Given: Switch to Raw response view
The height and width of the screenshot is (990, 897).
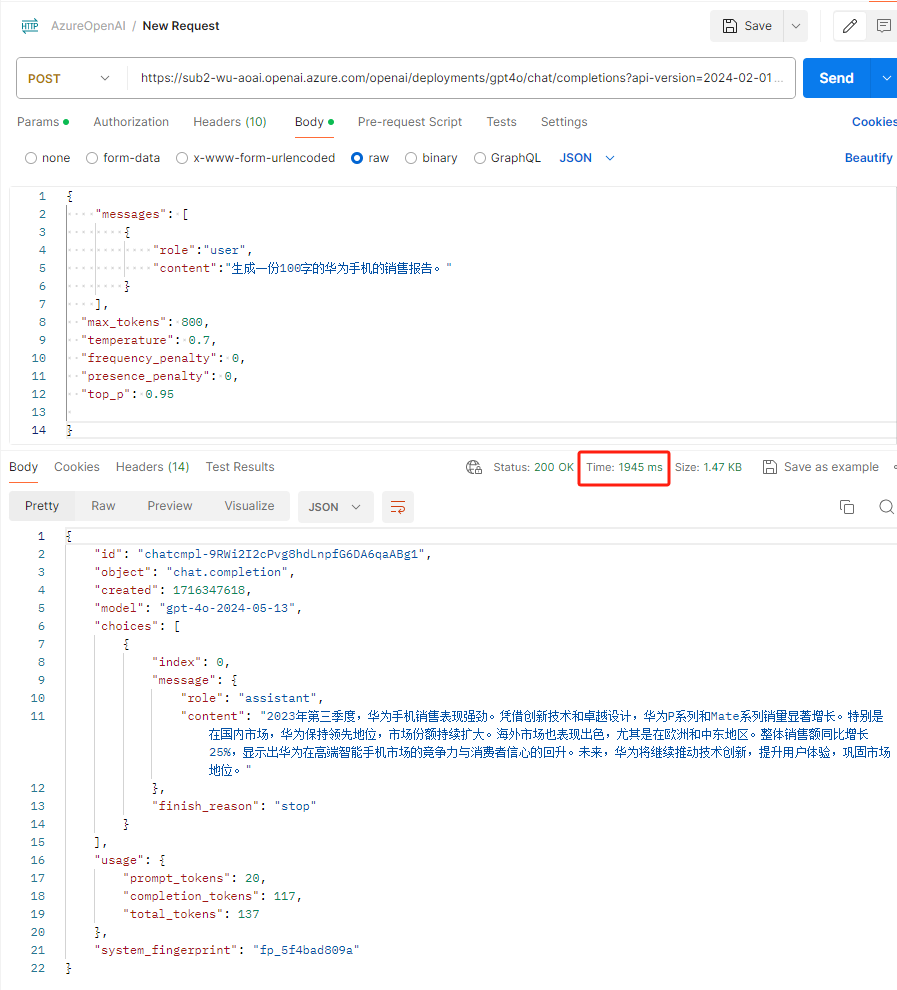Looking at the screenshot, I should 103,506.
